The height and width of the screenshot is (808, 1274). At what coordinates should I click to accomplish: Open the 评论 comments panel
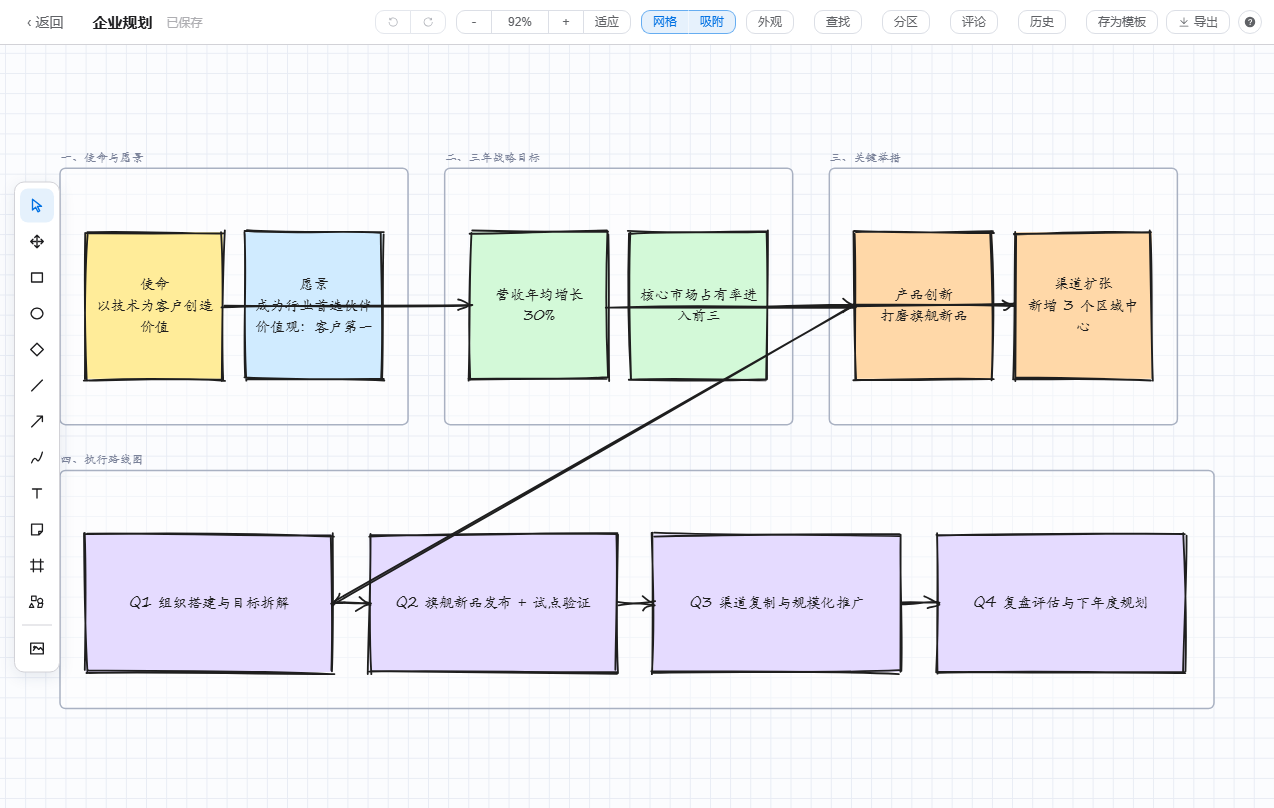tap(974, 22)
